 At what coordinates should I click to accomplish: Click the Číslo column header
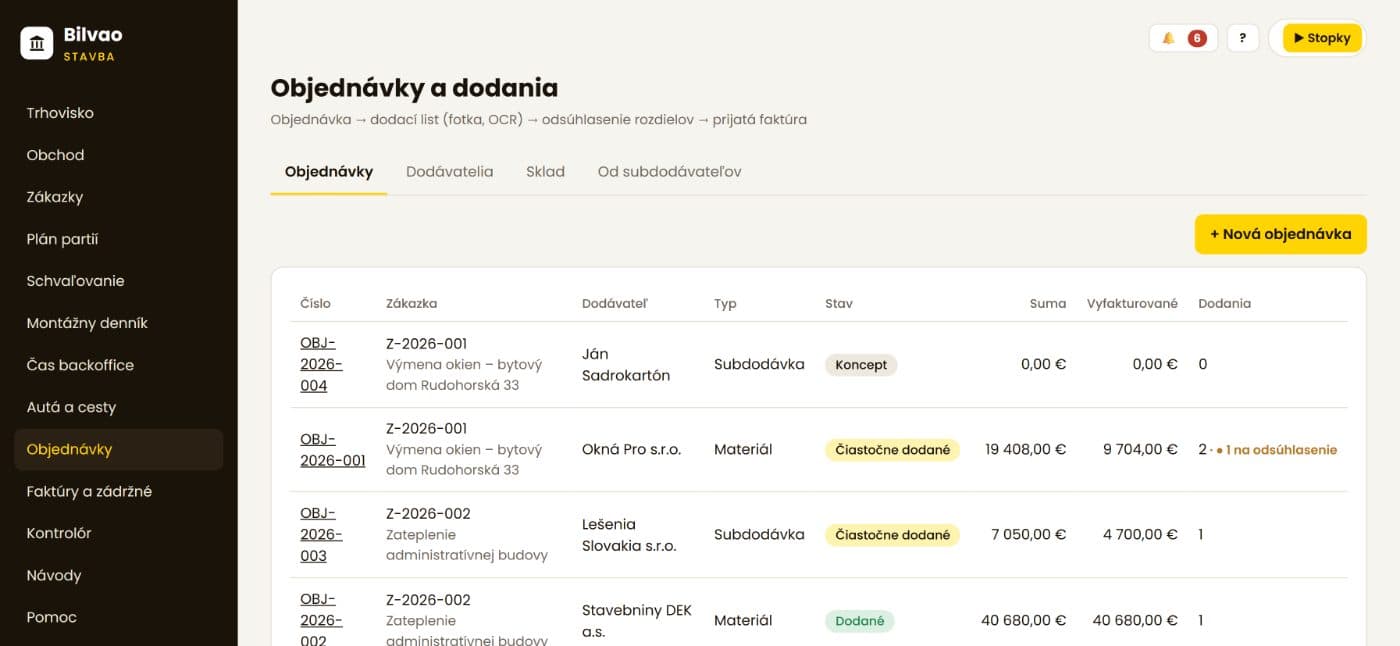(315, 303)
